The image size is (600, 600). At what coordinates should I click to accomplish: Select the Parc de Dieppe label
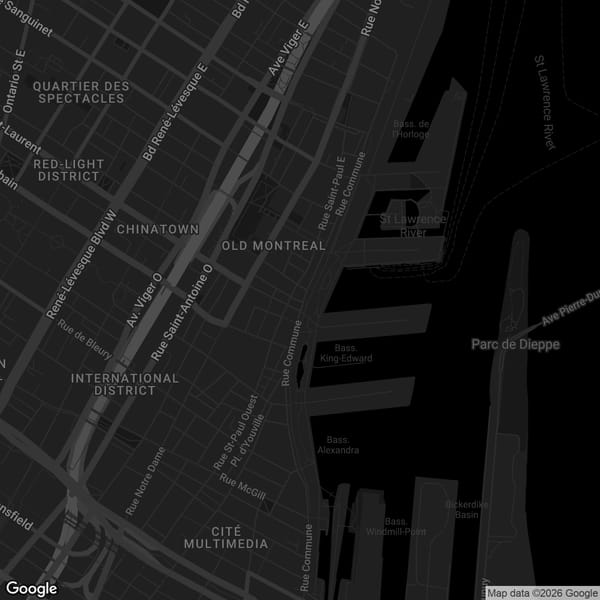(516, 344)
